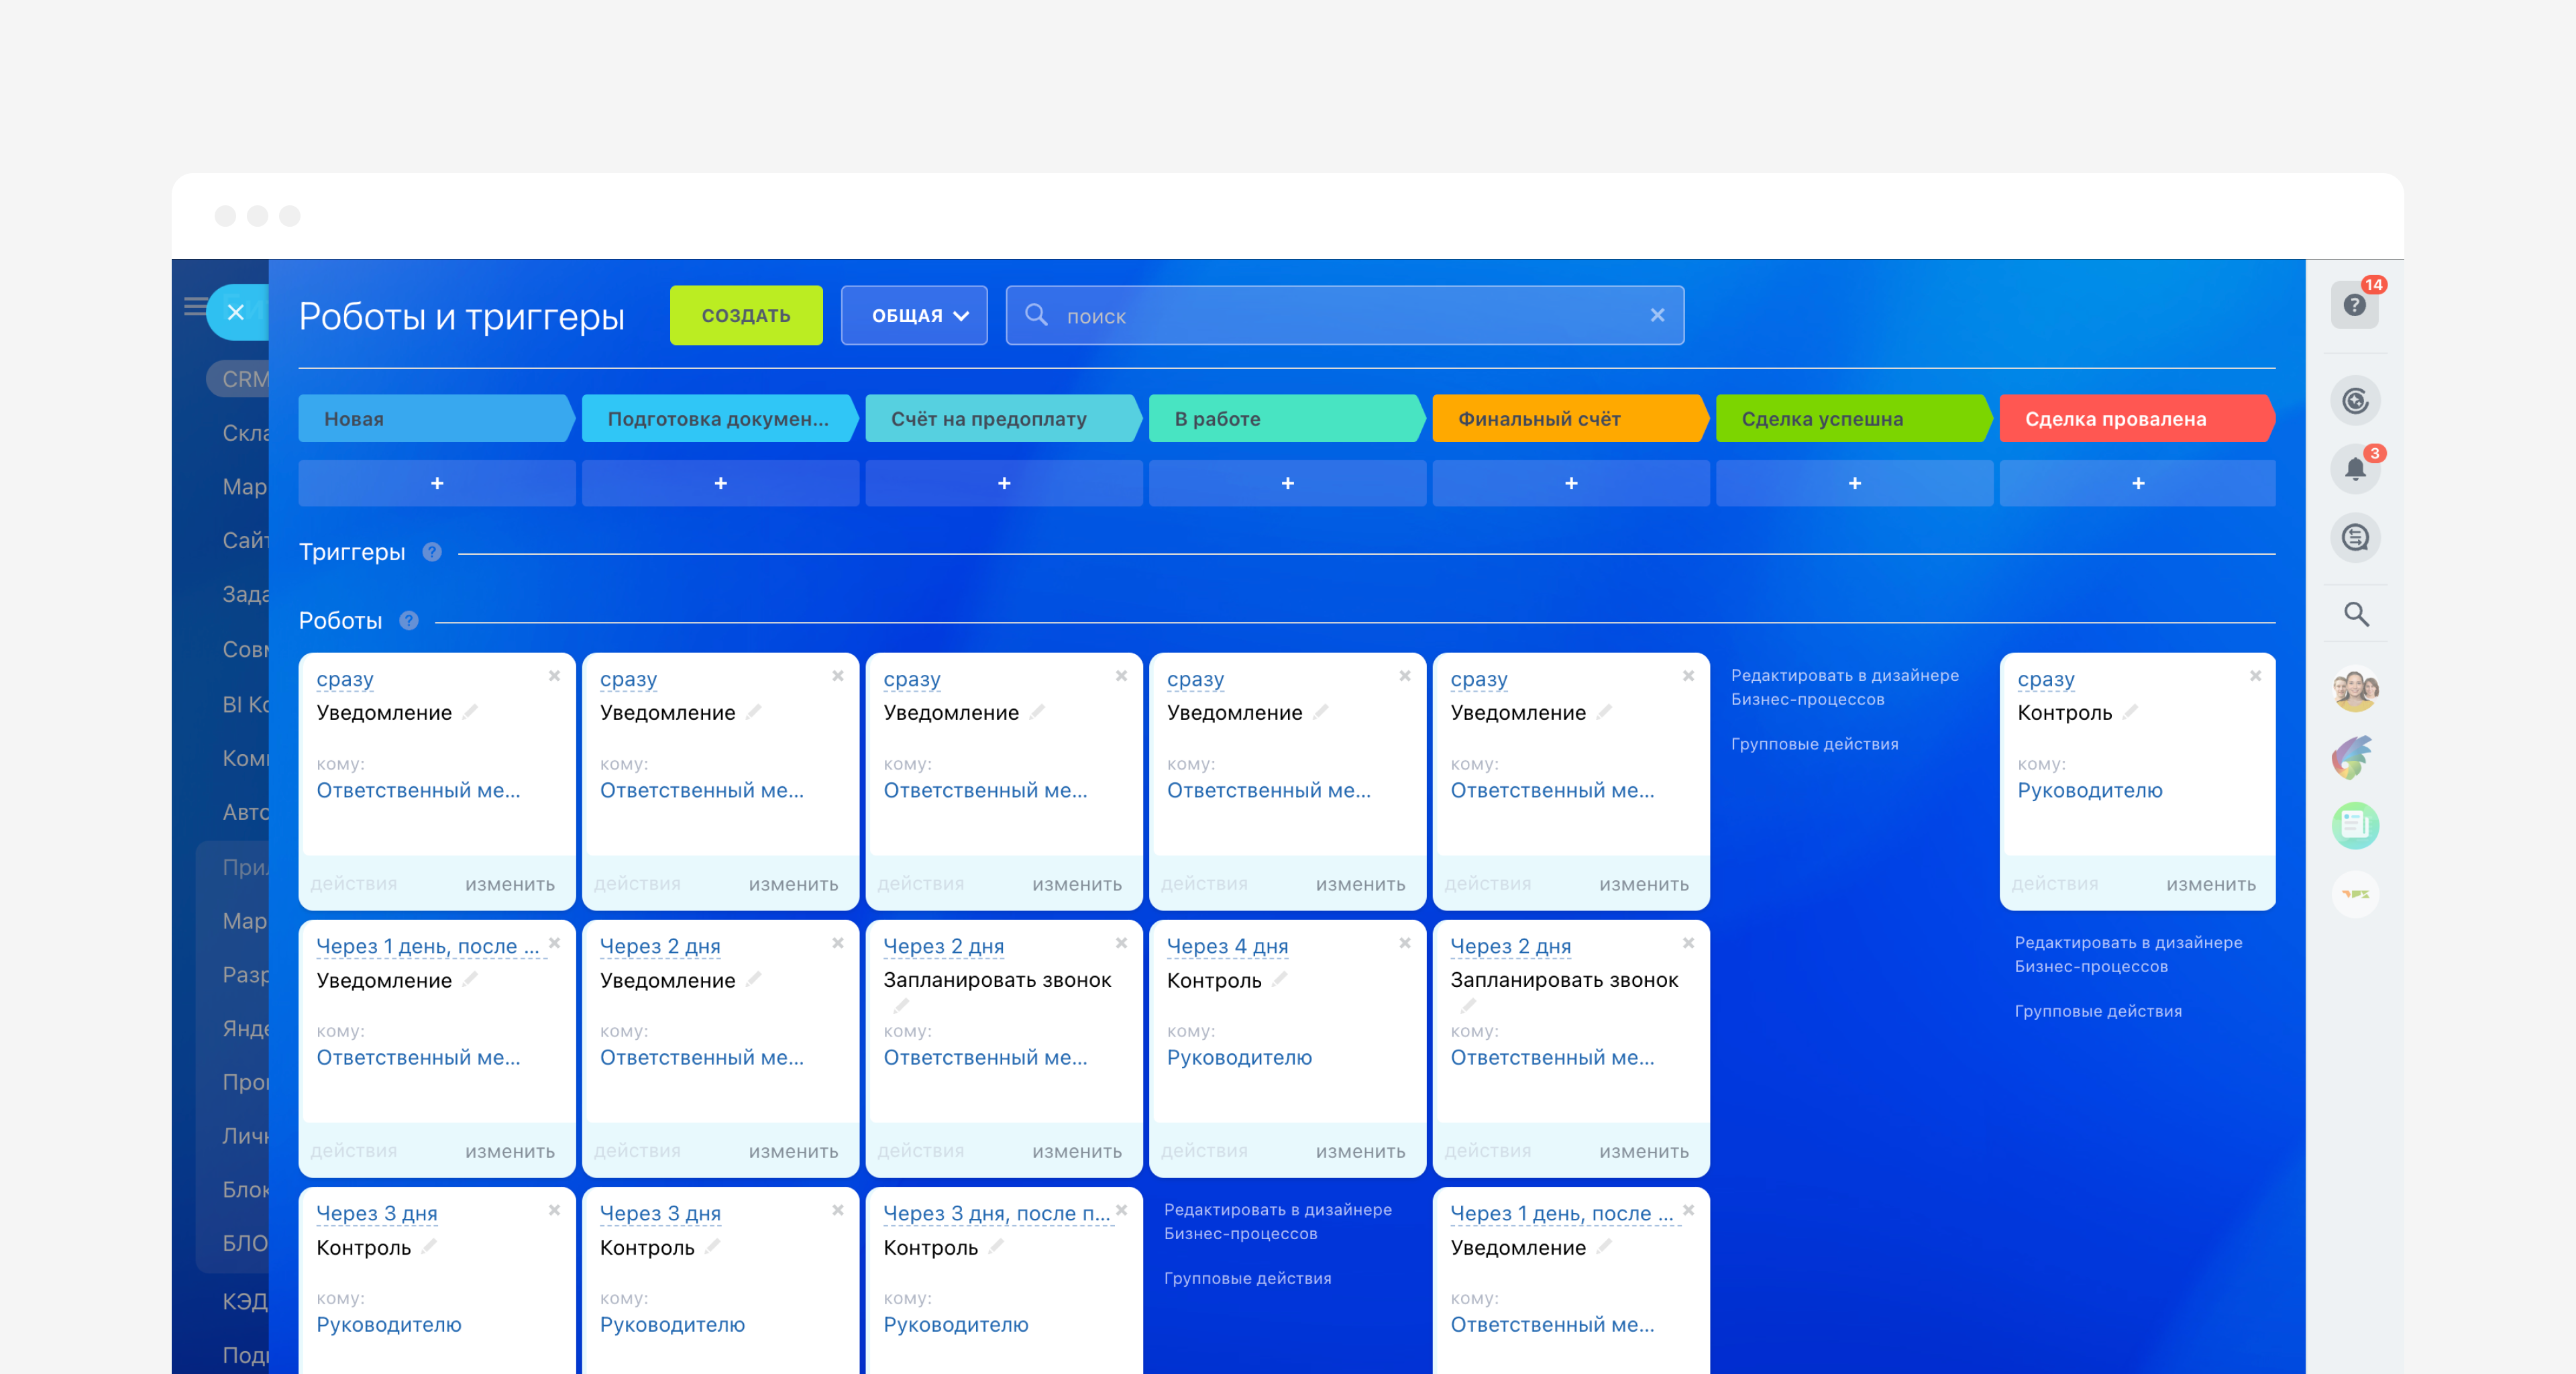Image resolution: width=2576 pixels, height=1374 pixels.
Task: Open Групповые действия in В работе column
Action: point(1247,1278)
